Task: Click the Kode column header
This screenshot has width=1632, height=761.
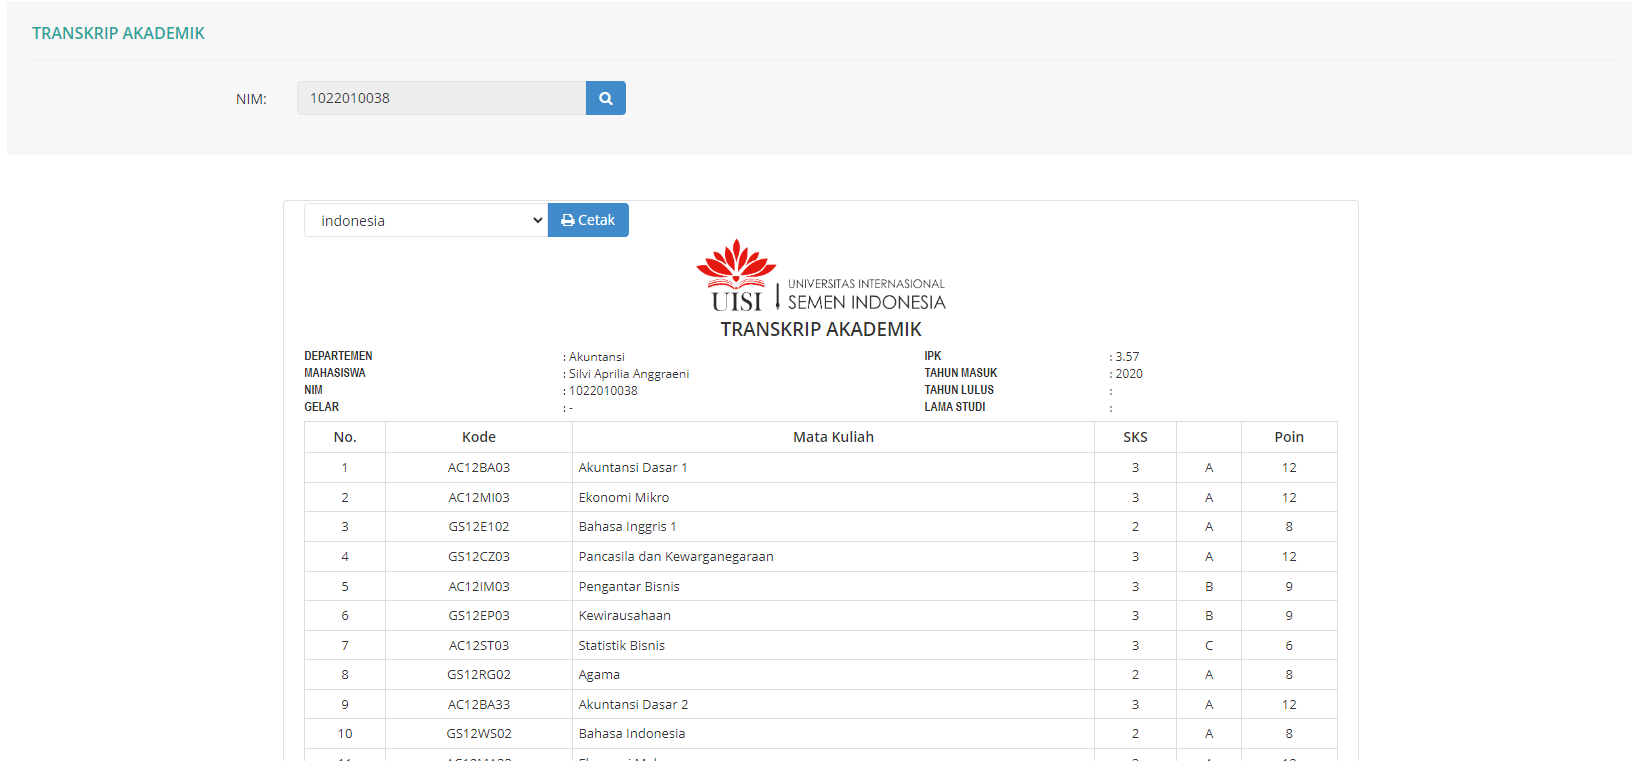Action: click(x=479, y=437)
